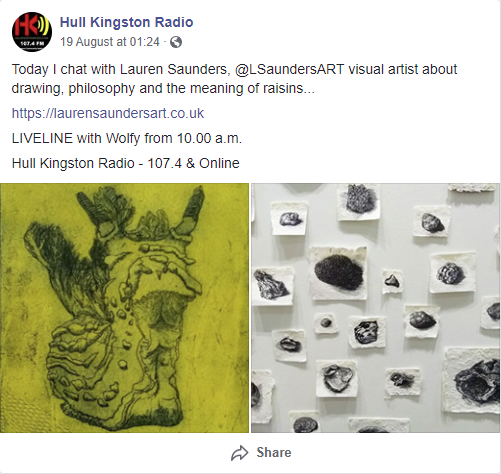Click the "meaning of raisins..." text
Image resolution: width=501 pixels, height=474 pixels.
[x=252, y=89]
